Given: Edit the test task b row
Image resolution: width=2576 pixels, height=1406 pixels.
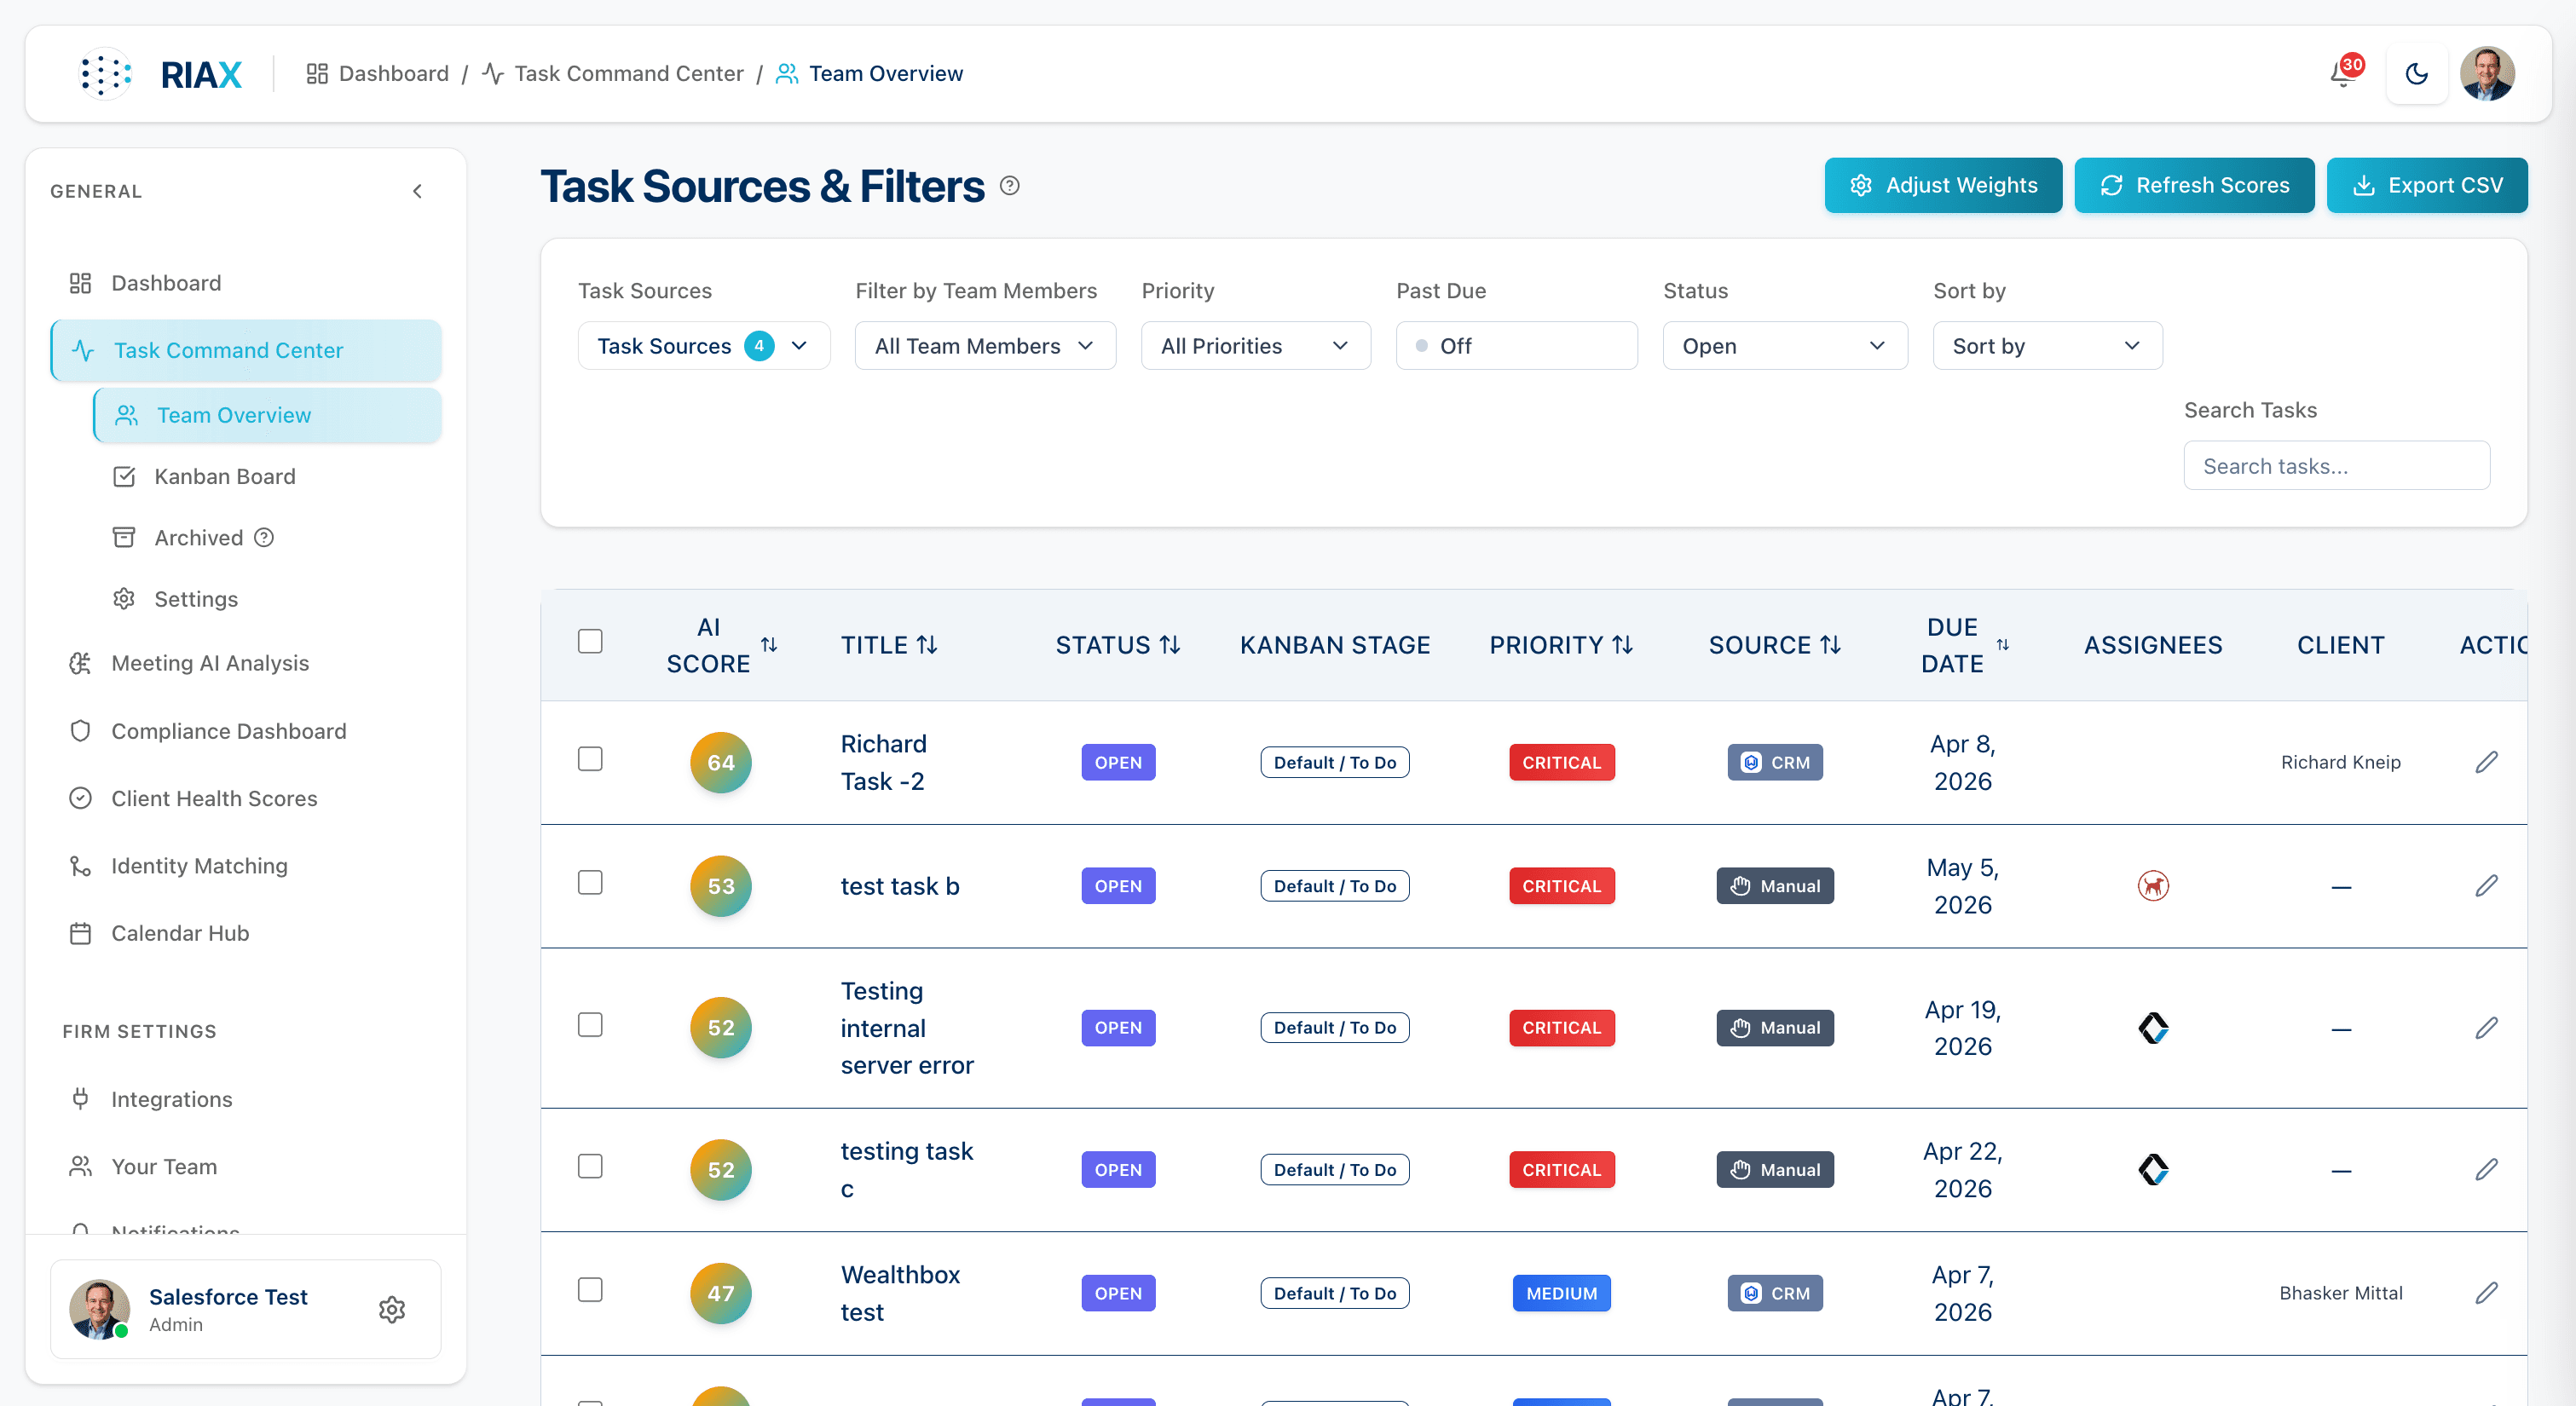Looking at the screenshot, I should (2487, 886).
